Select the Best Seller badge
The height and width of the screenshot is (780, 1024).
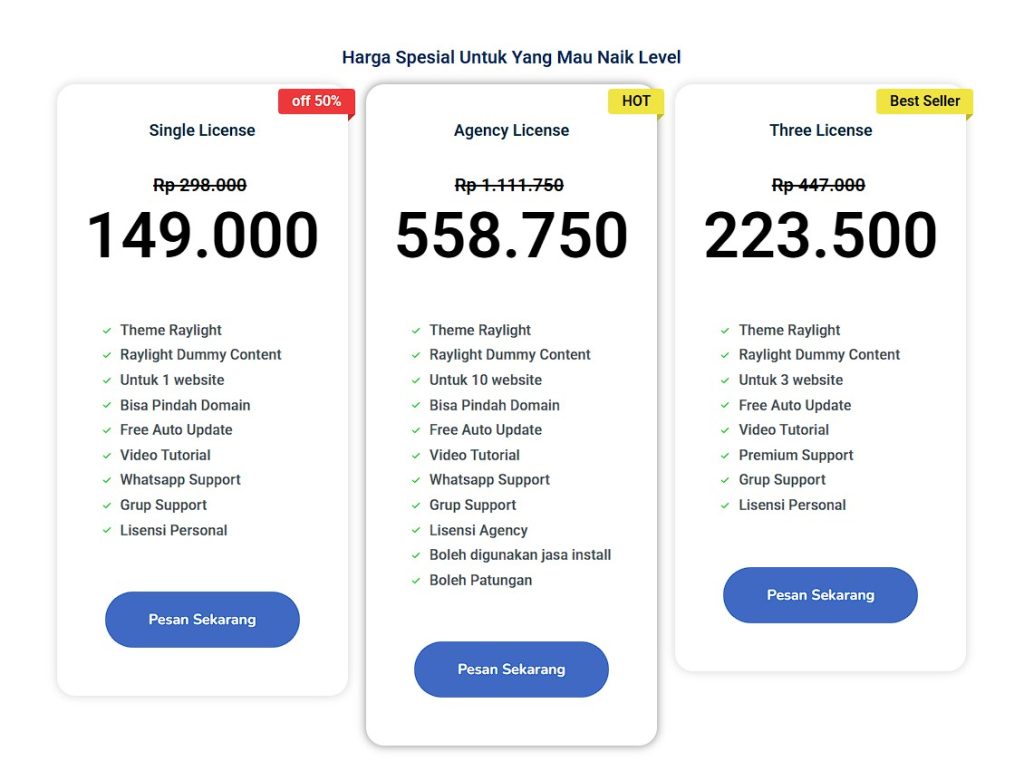(924, 101)
